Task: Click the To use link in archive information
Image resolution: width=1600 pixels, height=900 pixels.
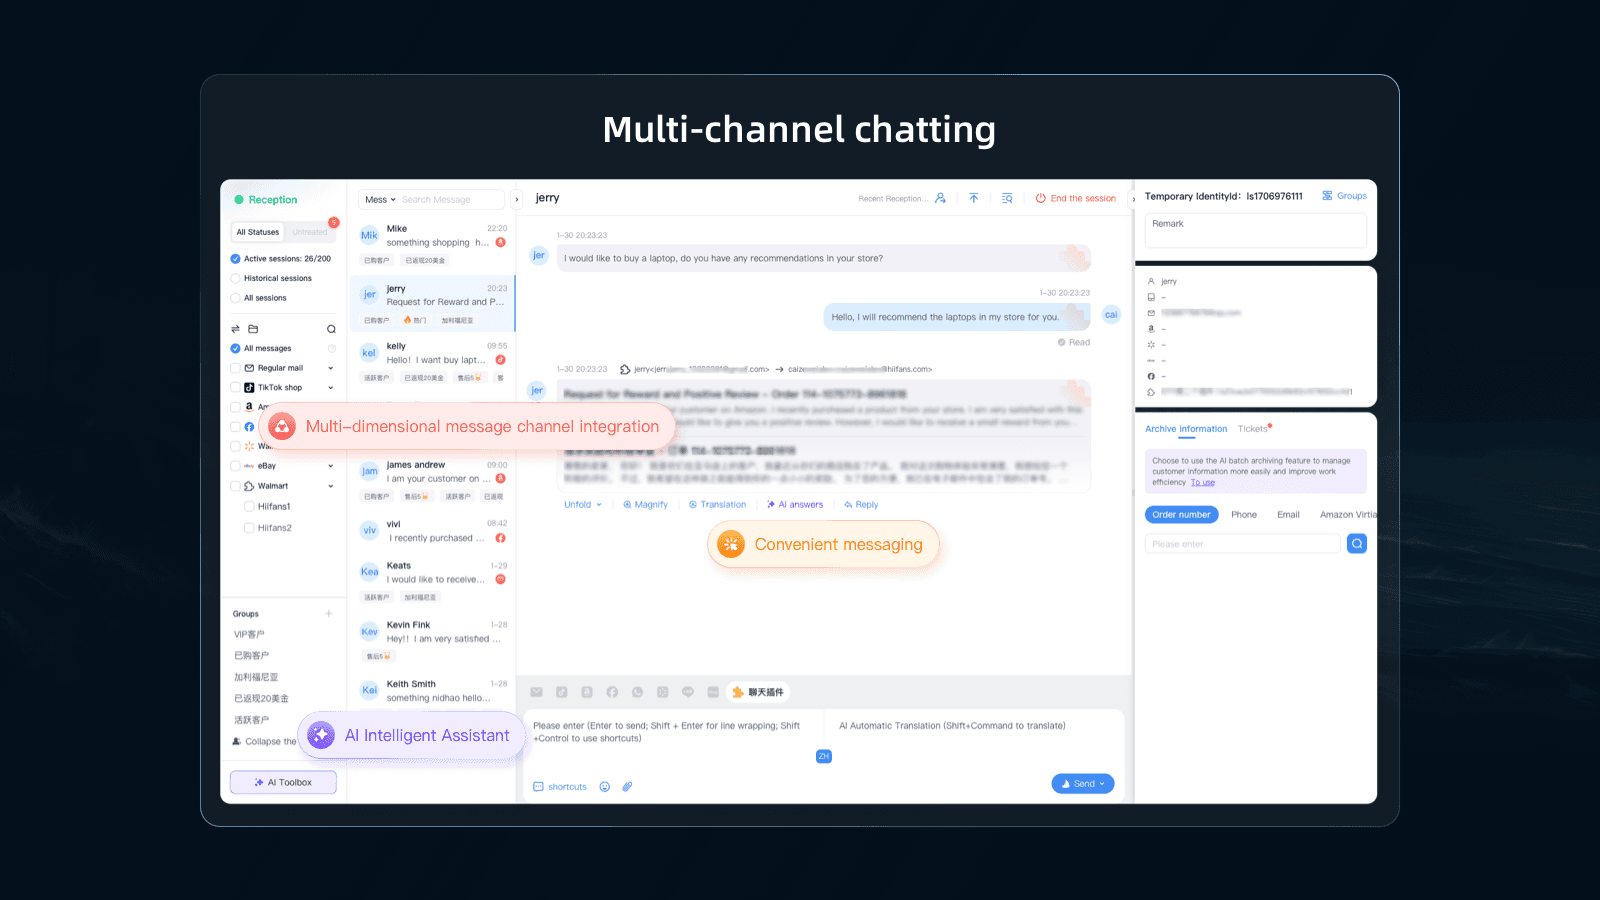Action: (x=1201, y=482)
